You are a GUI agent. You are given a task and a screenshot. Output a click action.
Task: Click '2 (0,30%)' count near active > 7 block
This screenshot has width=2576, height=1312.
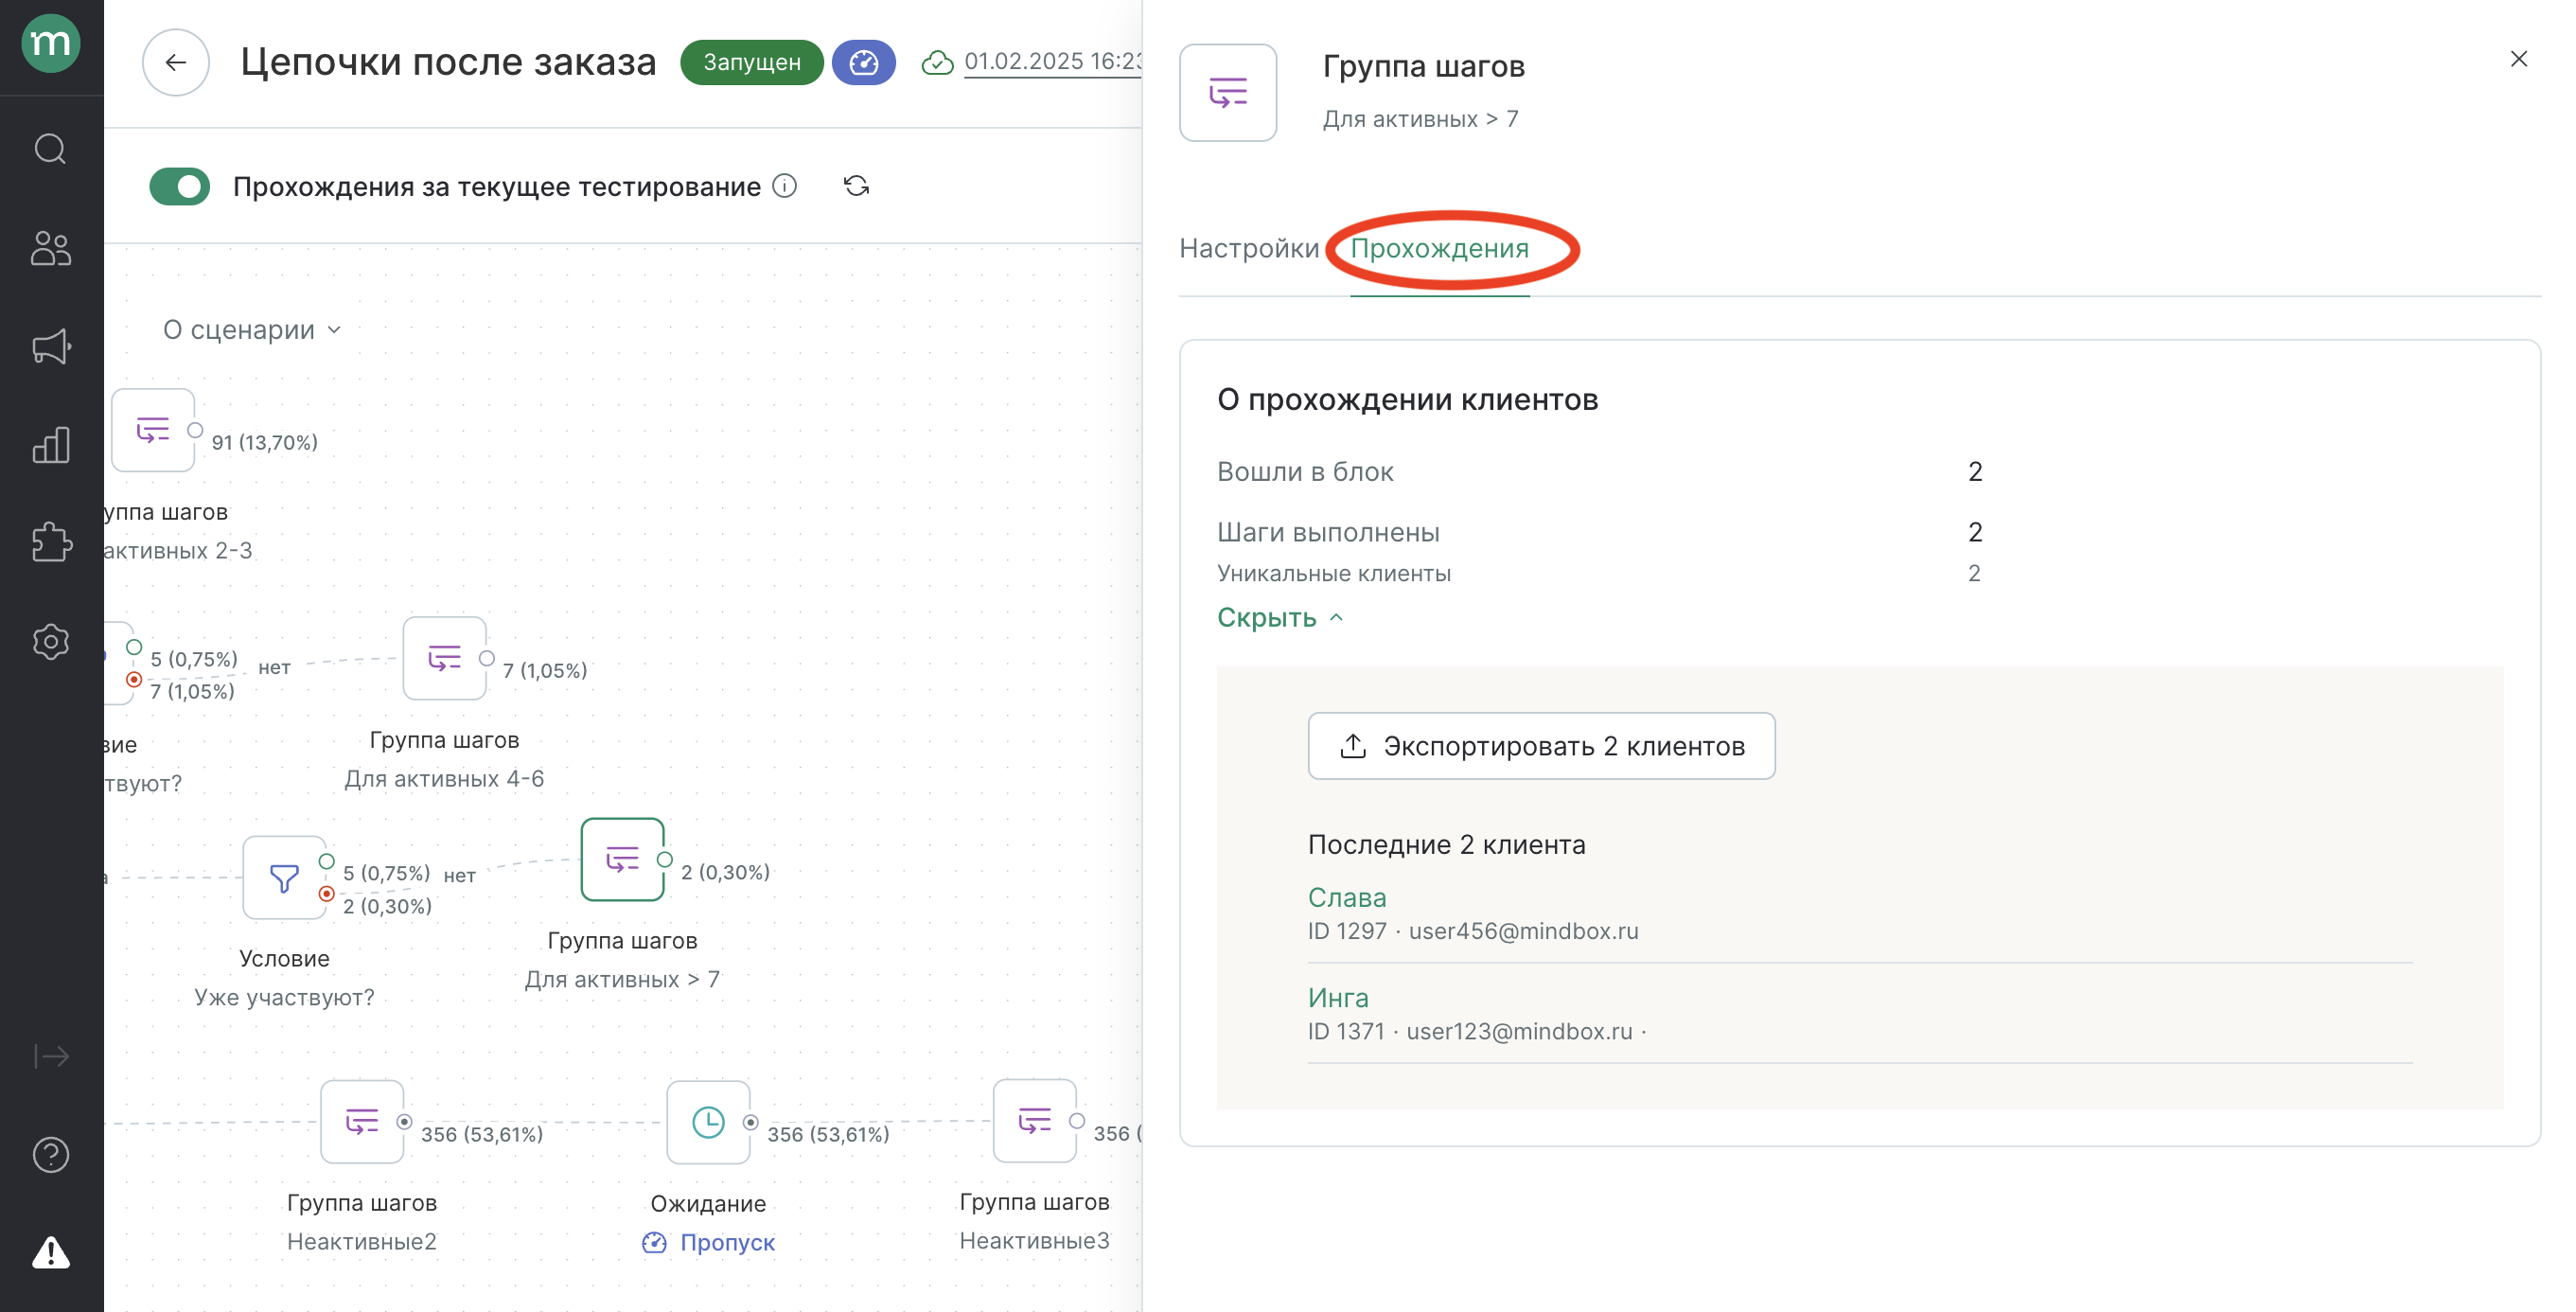pyautogui.click(x=725, y=872)
